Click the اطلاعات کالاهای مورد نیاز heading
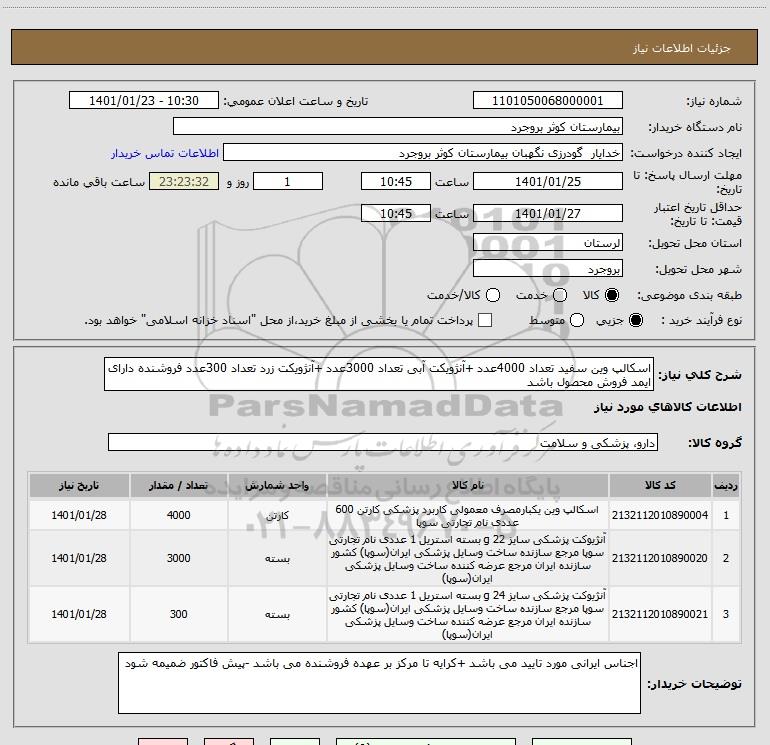This screenshot has height=745, width=770. [667, 407]
